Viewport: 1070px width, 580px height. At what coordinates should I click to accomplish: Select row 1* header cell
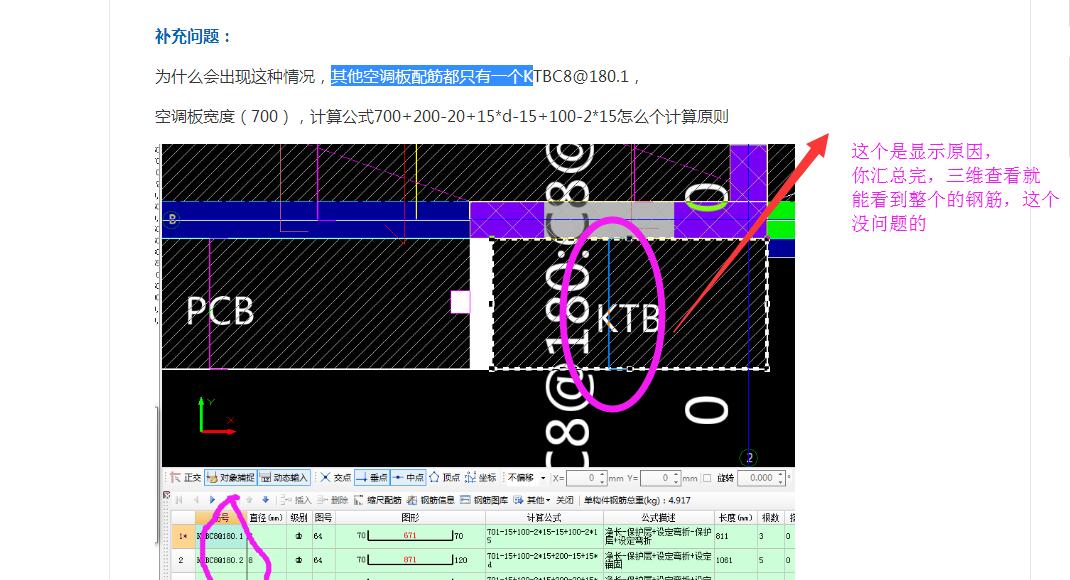(182, 536)
